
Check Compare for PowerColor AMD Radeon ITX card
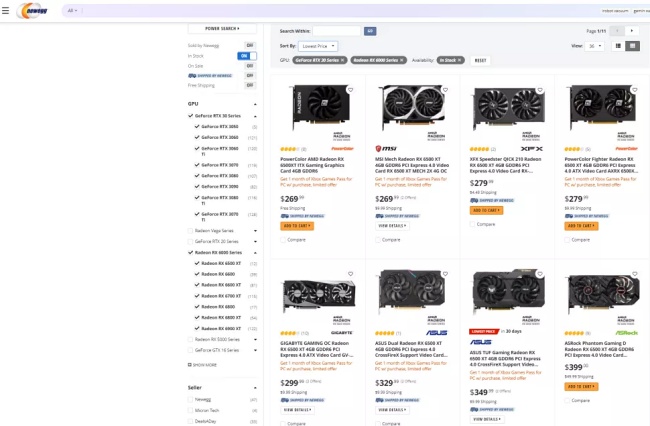(283, 240)
